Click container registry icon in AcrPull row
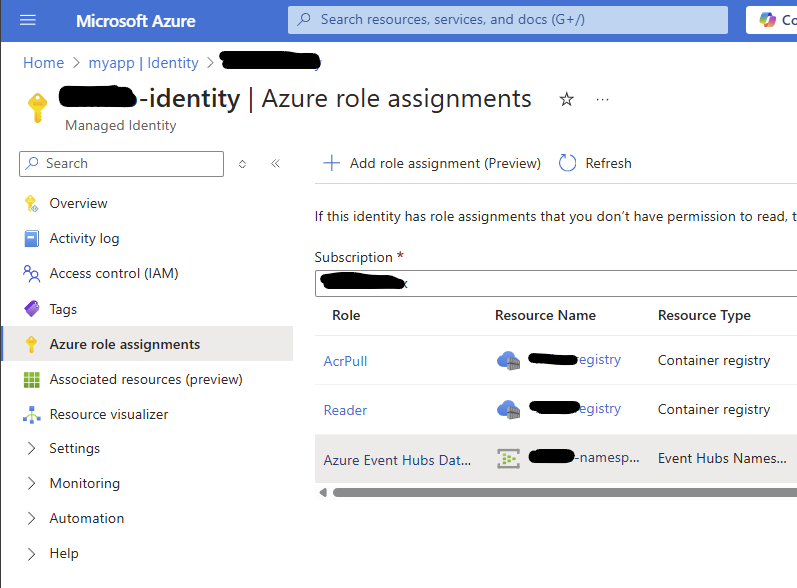This screenshot has height=588, width=797. (508, 361)
